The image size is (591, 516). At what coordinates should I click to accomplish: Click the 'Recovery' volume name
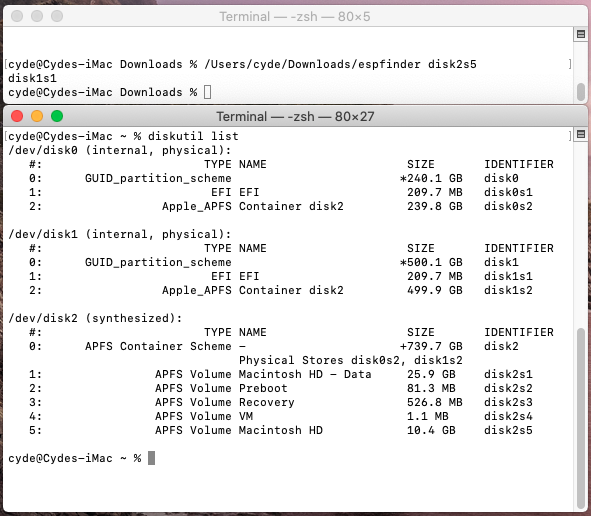[x=266, y=402]
